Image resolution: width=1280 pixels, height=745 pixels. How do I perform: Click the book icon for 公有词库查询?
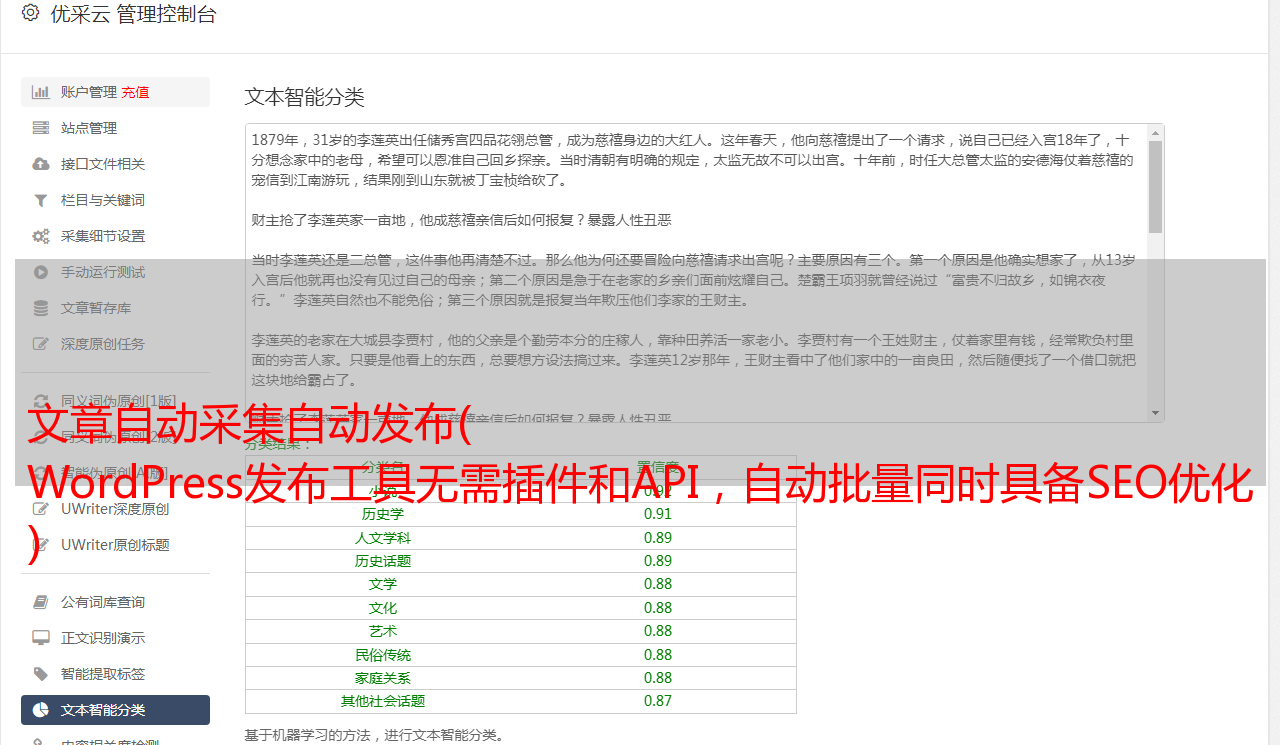pos(40,602)
